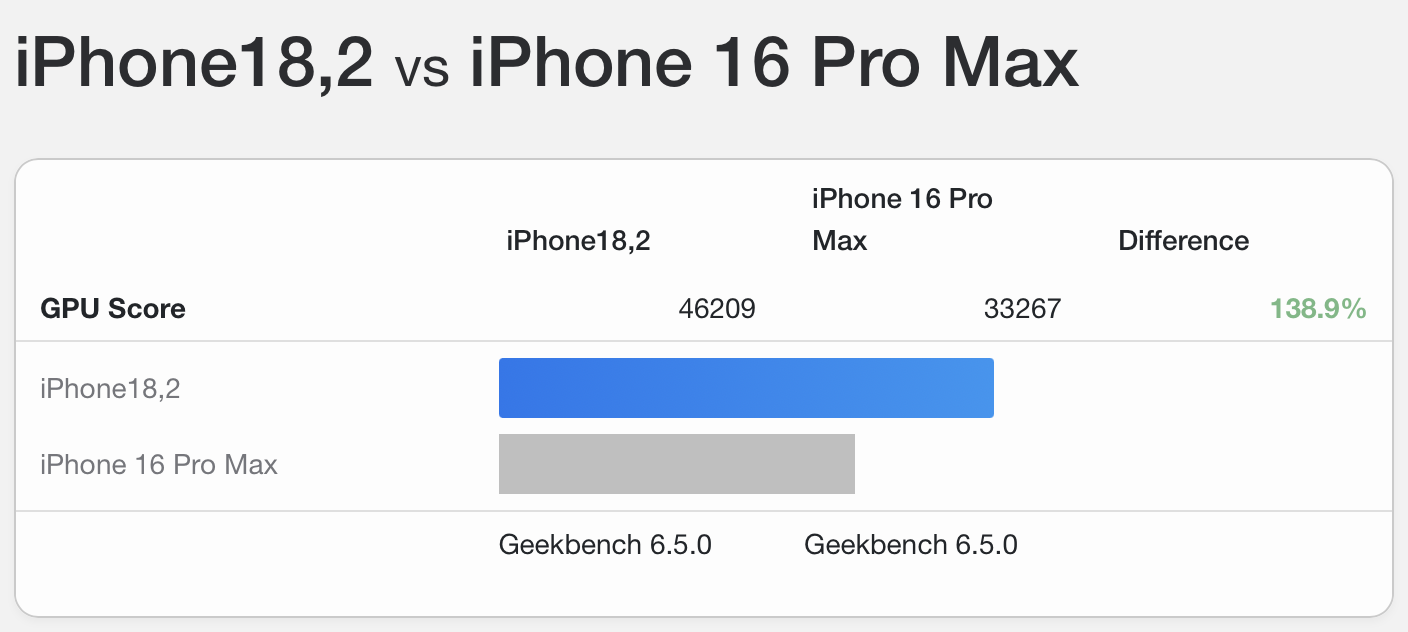Image resolution: width=1408 pixels, height=632 pixels.
Task: Select the 46209 GPU score value
Action: (x=716, y=309)
